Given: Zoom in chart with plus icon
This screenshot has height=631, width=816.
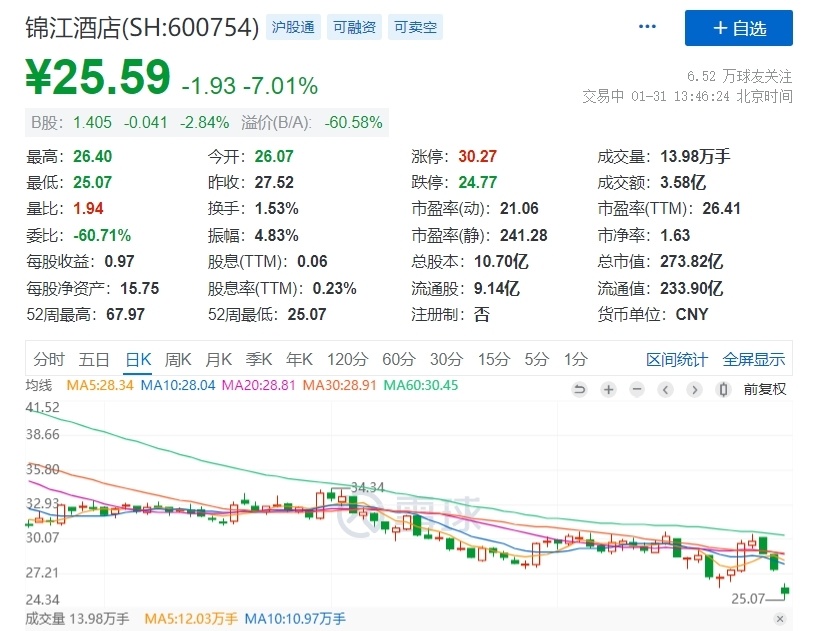Looking at the screenshot, I should click(608, 389).
